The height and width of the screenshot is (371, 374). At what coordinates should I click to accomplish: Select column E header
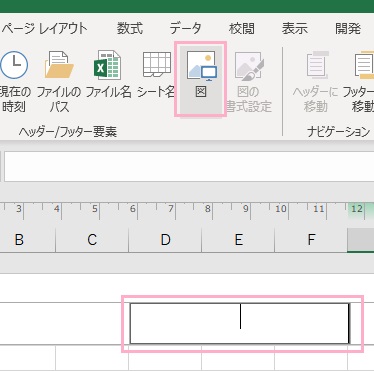(238, 240)
